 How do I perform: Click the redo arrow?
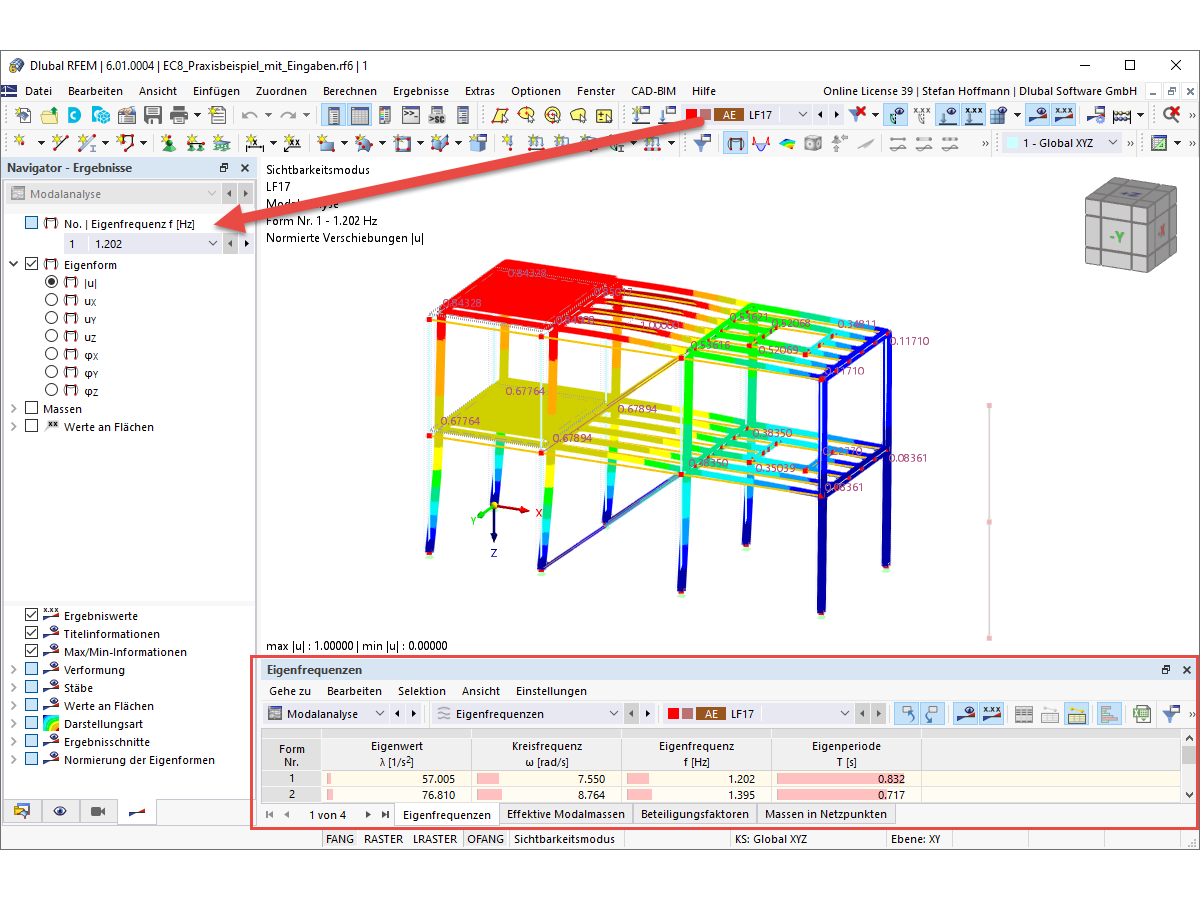pyautogui.click(x=289, y=115)
